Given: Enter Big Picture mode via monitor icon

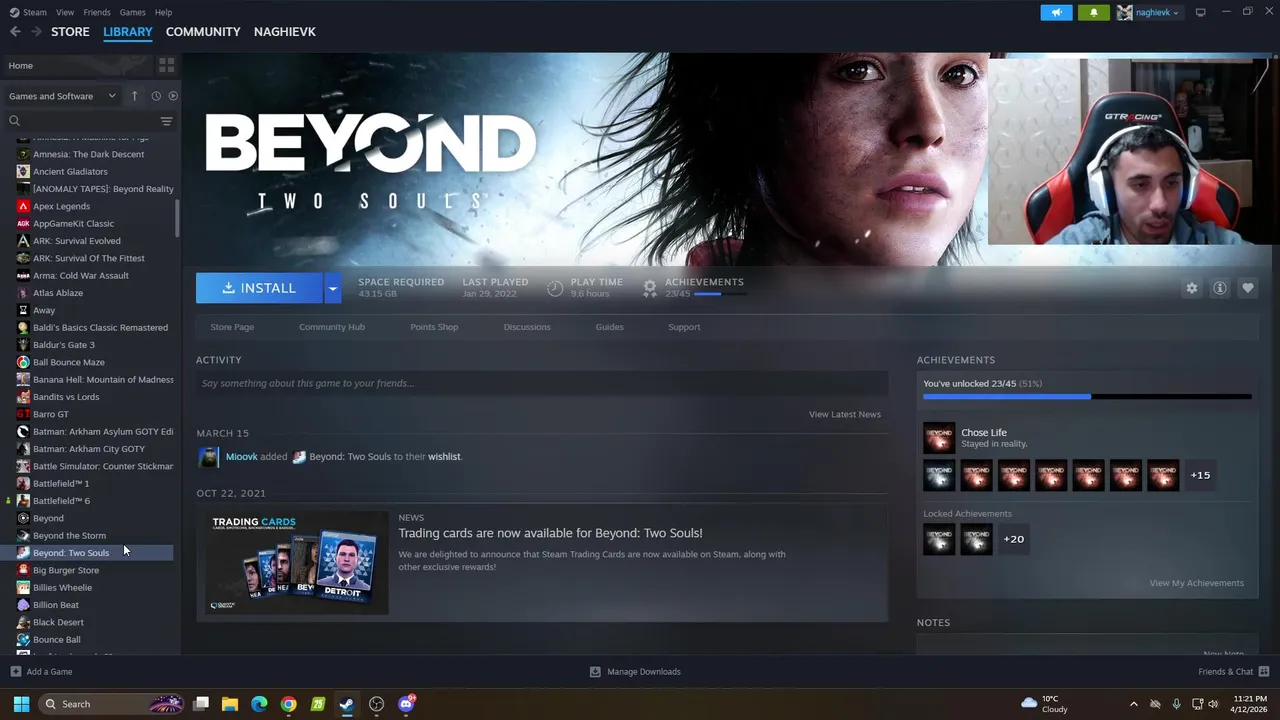Looking at the screenshot, I should coord(1200,12).
